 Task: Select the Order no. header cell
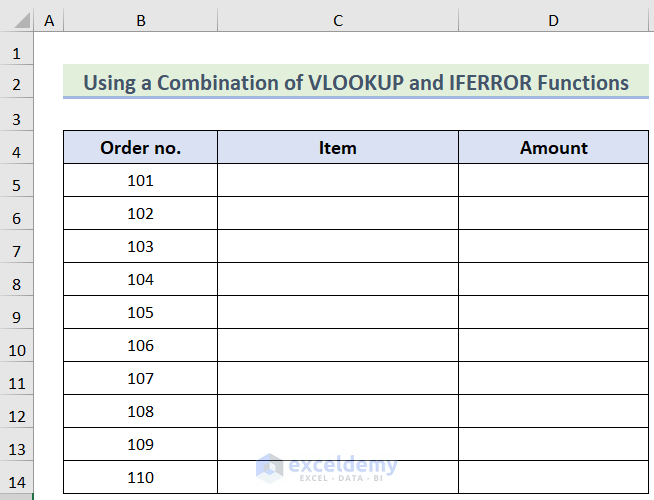[140, 148]
